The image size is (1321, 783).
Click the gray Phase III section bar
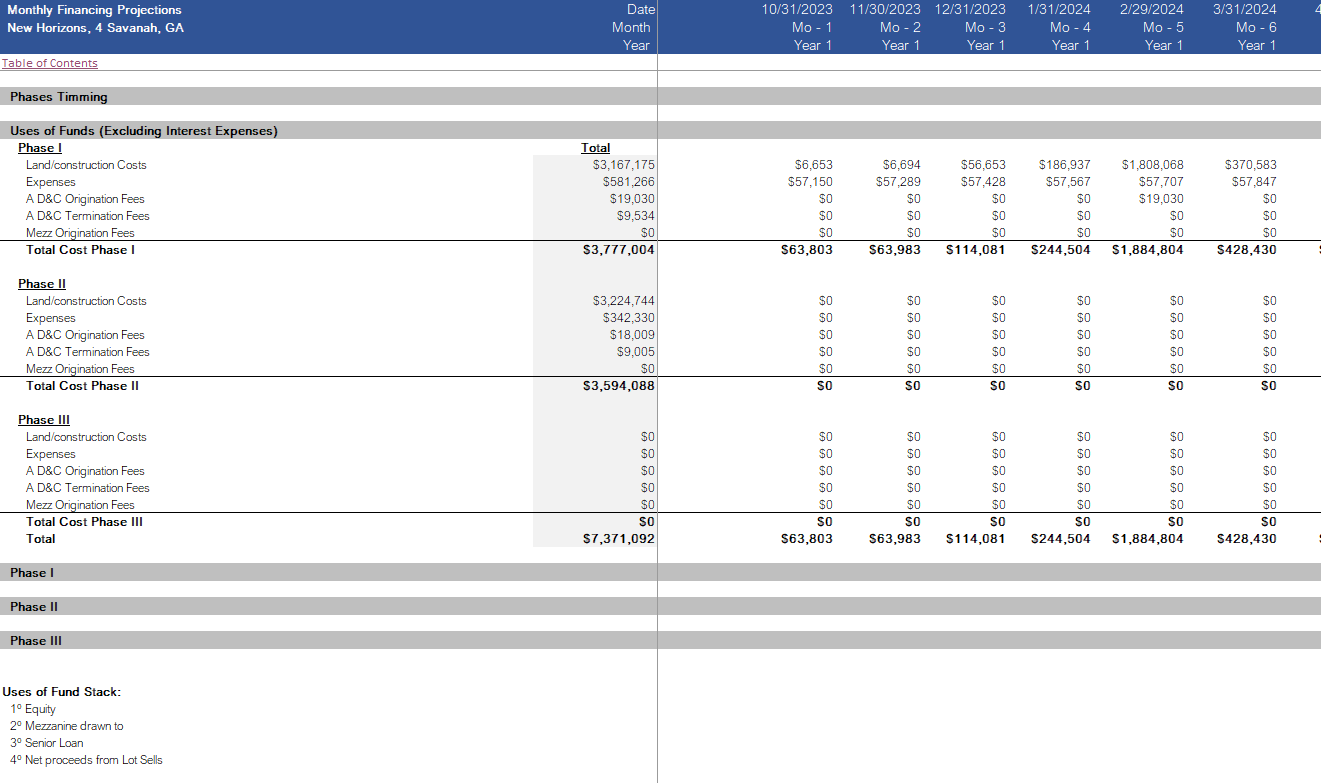pyautogui.click(x=36, y=641)
